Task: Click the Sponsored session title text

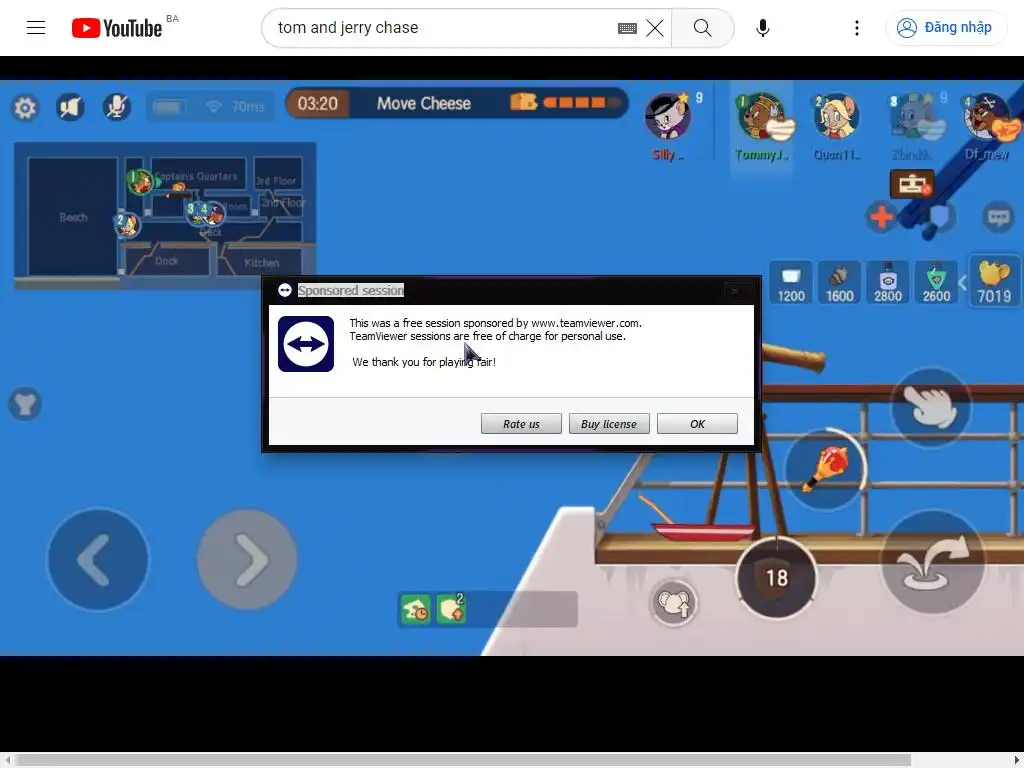Action: (351, 290)
